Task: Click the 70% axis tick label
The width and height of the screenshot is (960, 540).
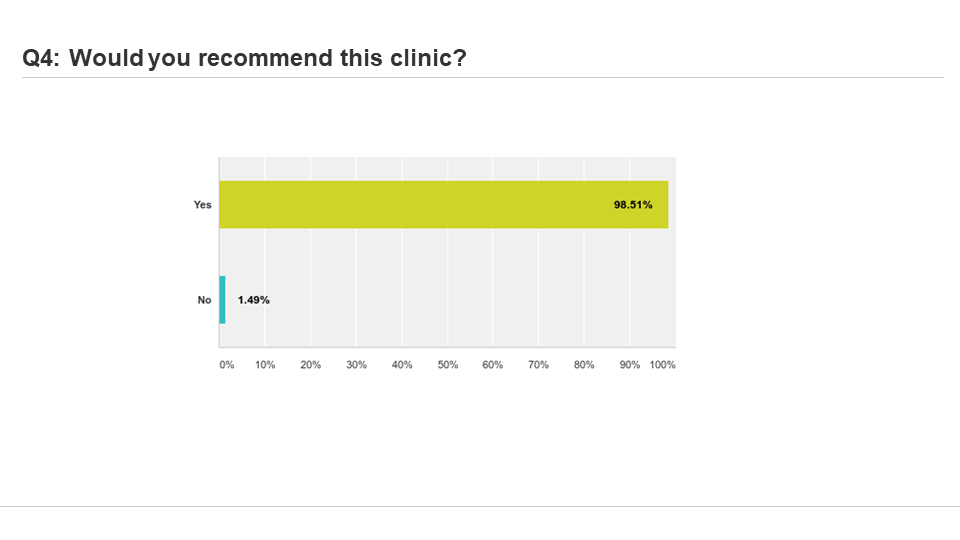Action: pos(538,365)
